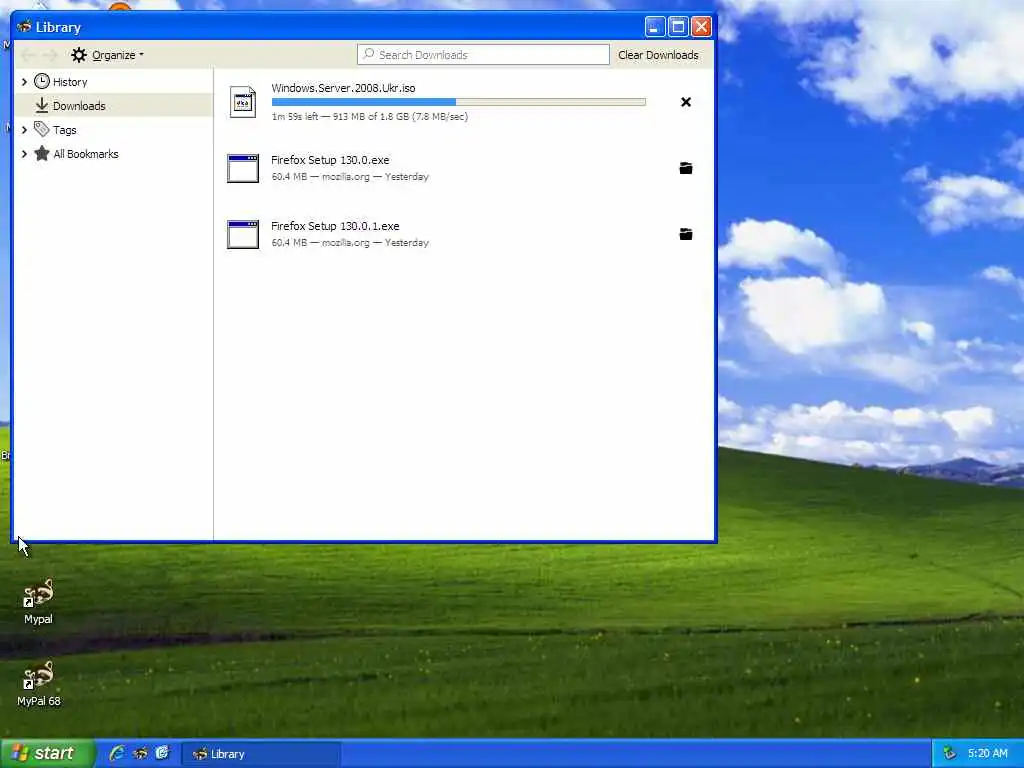Click the ISO file icon for Windows.Server.2008.Ukr.iso
Screen dimensions: 1024x768
coord(243,102)
